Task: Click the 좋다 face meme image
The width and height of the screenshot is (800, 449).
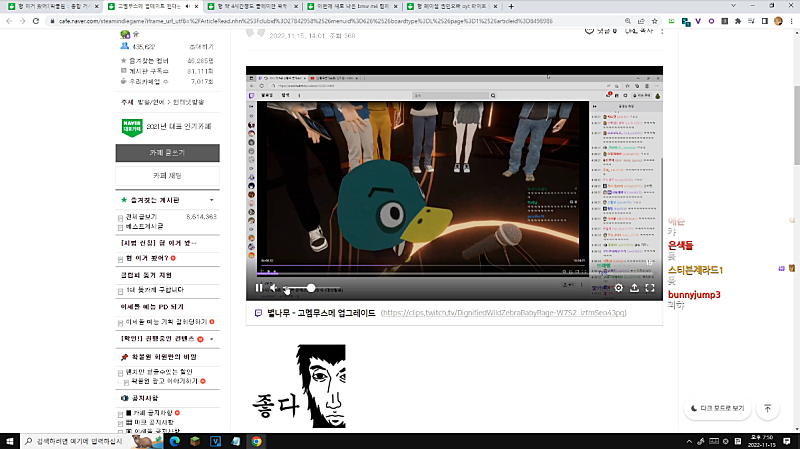Action: [299, 386]
